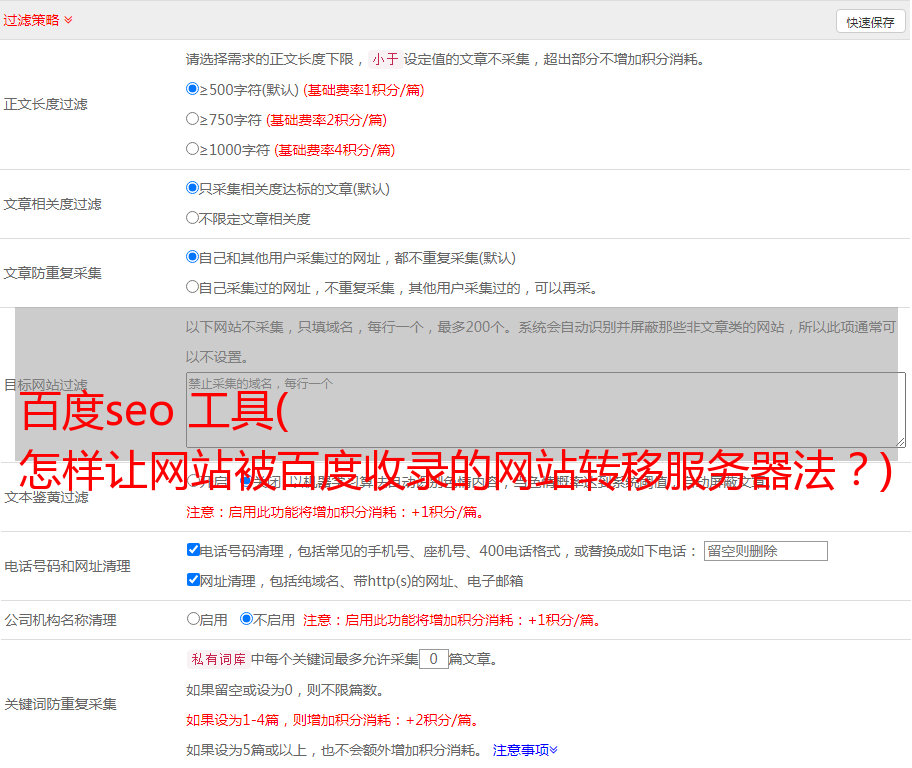Click the 正文长度过滤 row label
912x768 pixels.
[x=45, y=104]
